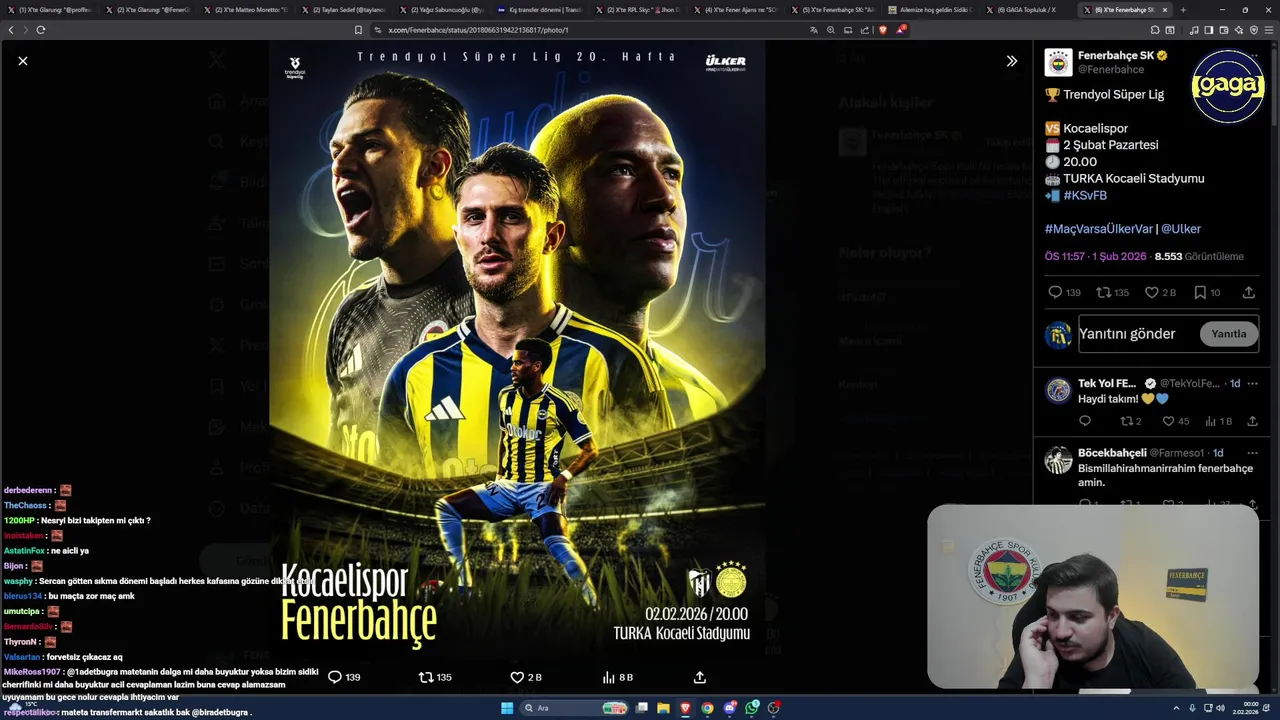The width and height of the screenshot is (1280, 720).
Task: Click share icon on Tek Yol FE comment
Action: coord(1252,421)
